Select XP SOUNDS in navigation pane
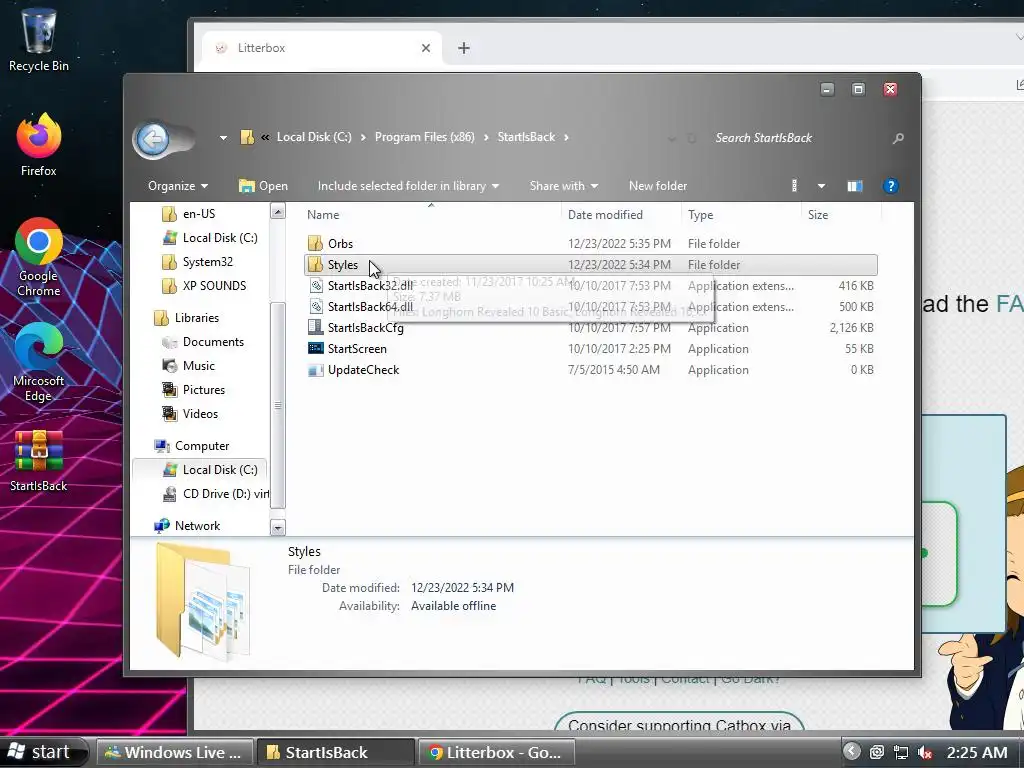 [x=204, y=286]
